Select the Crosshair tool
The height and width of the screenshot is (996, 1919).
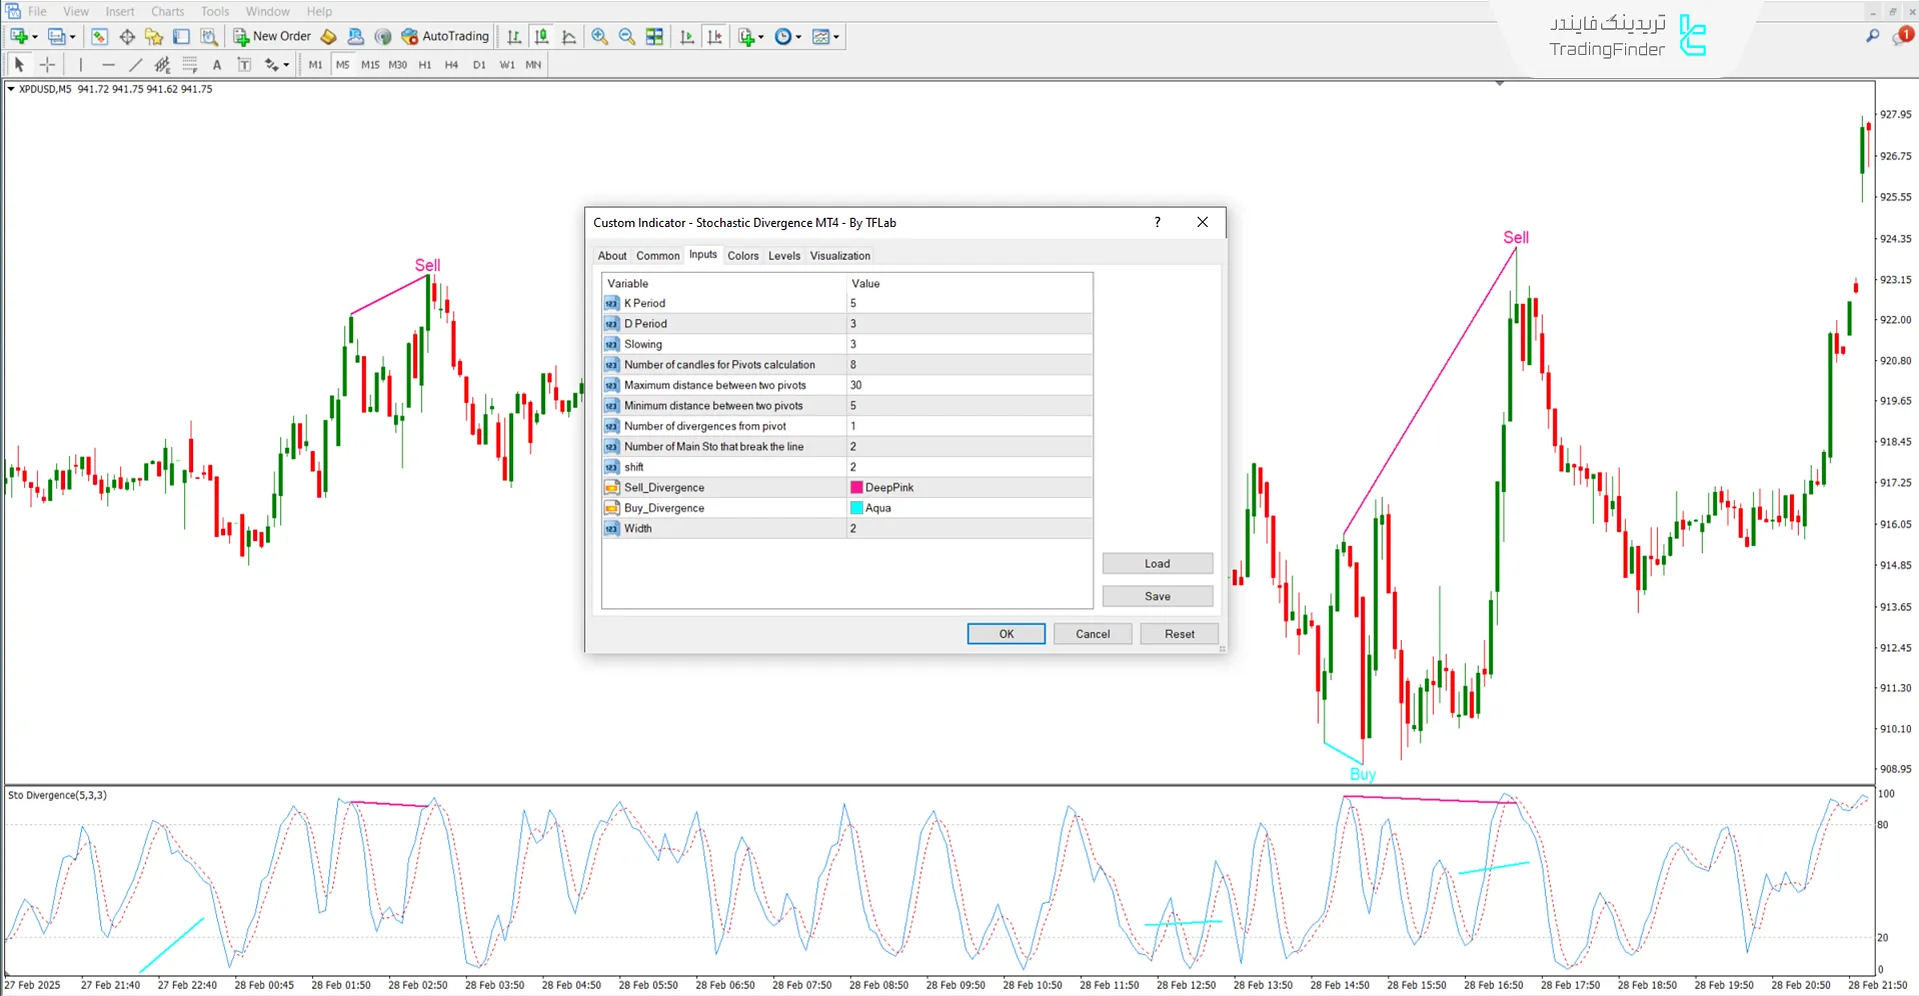(47, 64)
